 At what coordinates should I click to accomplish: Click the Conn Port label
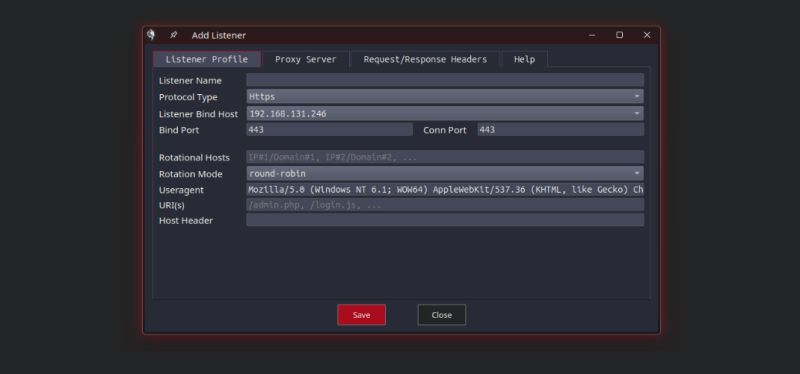click(x=445, y=130)
